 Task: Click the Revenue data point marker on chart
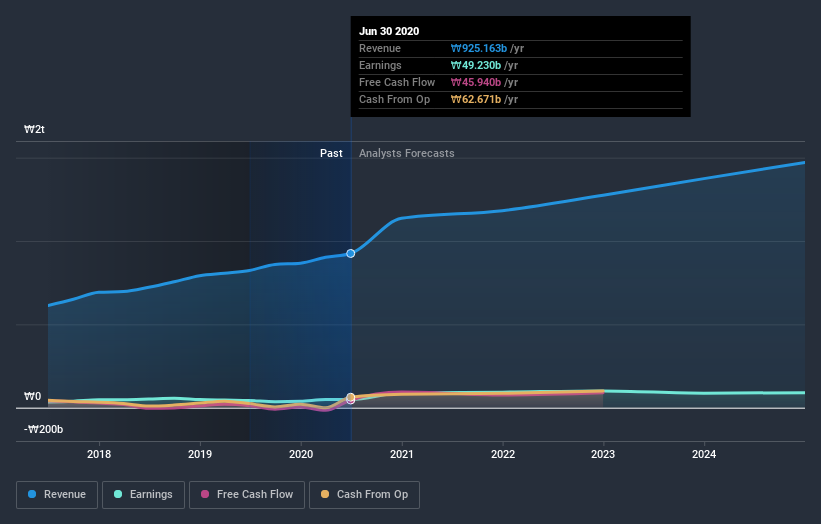point(351,253)
